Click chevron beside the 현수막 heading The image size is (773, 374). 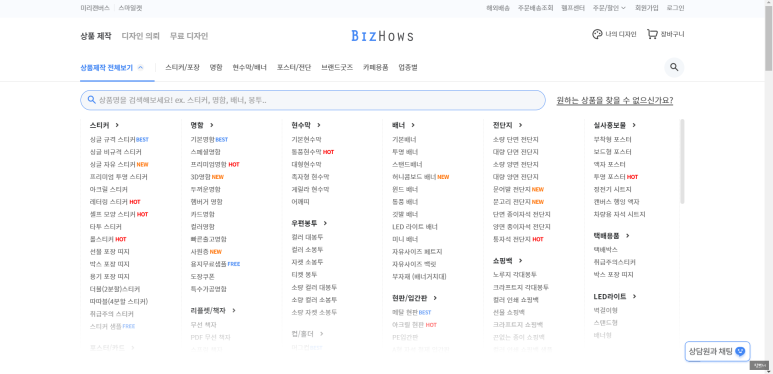pyautogui.click(x=319, y=125)
